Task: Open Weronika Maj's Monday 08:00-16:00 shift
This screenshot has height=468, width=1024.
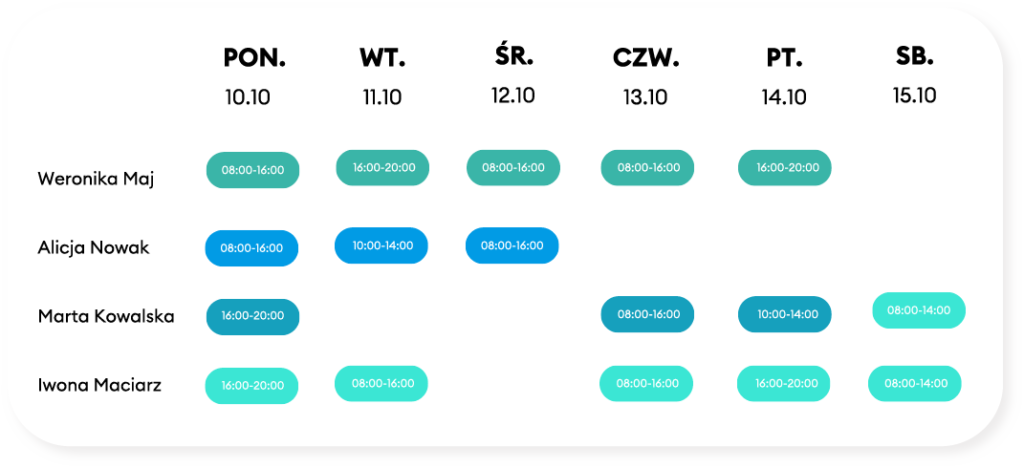Action: click(x=253, y=170)
